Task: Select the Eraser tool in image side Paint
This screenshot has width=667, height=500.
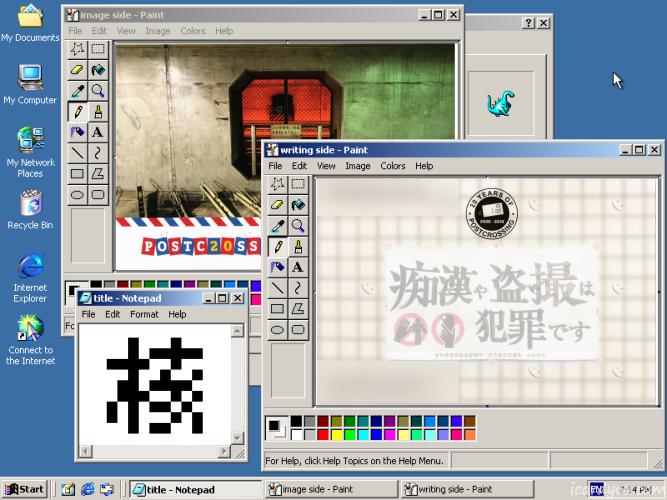Action: point(77,70)
